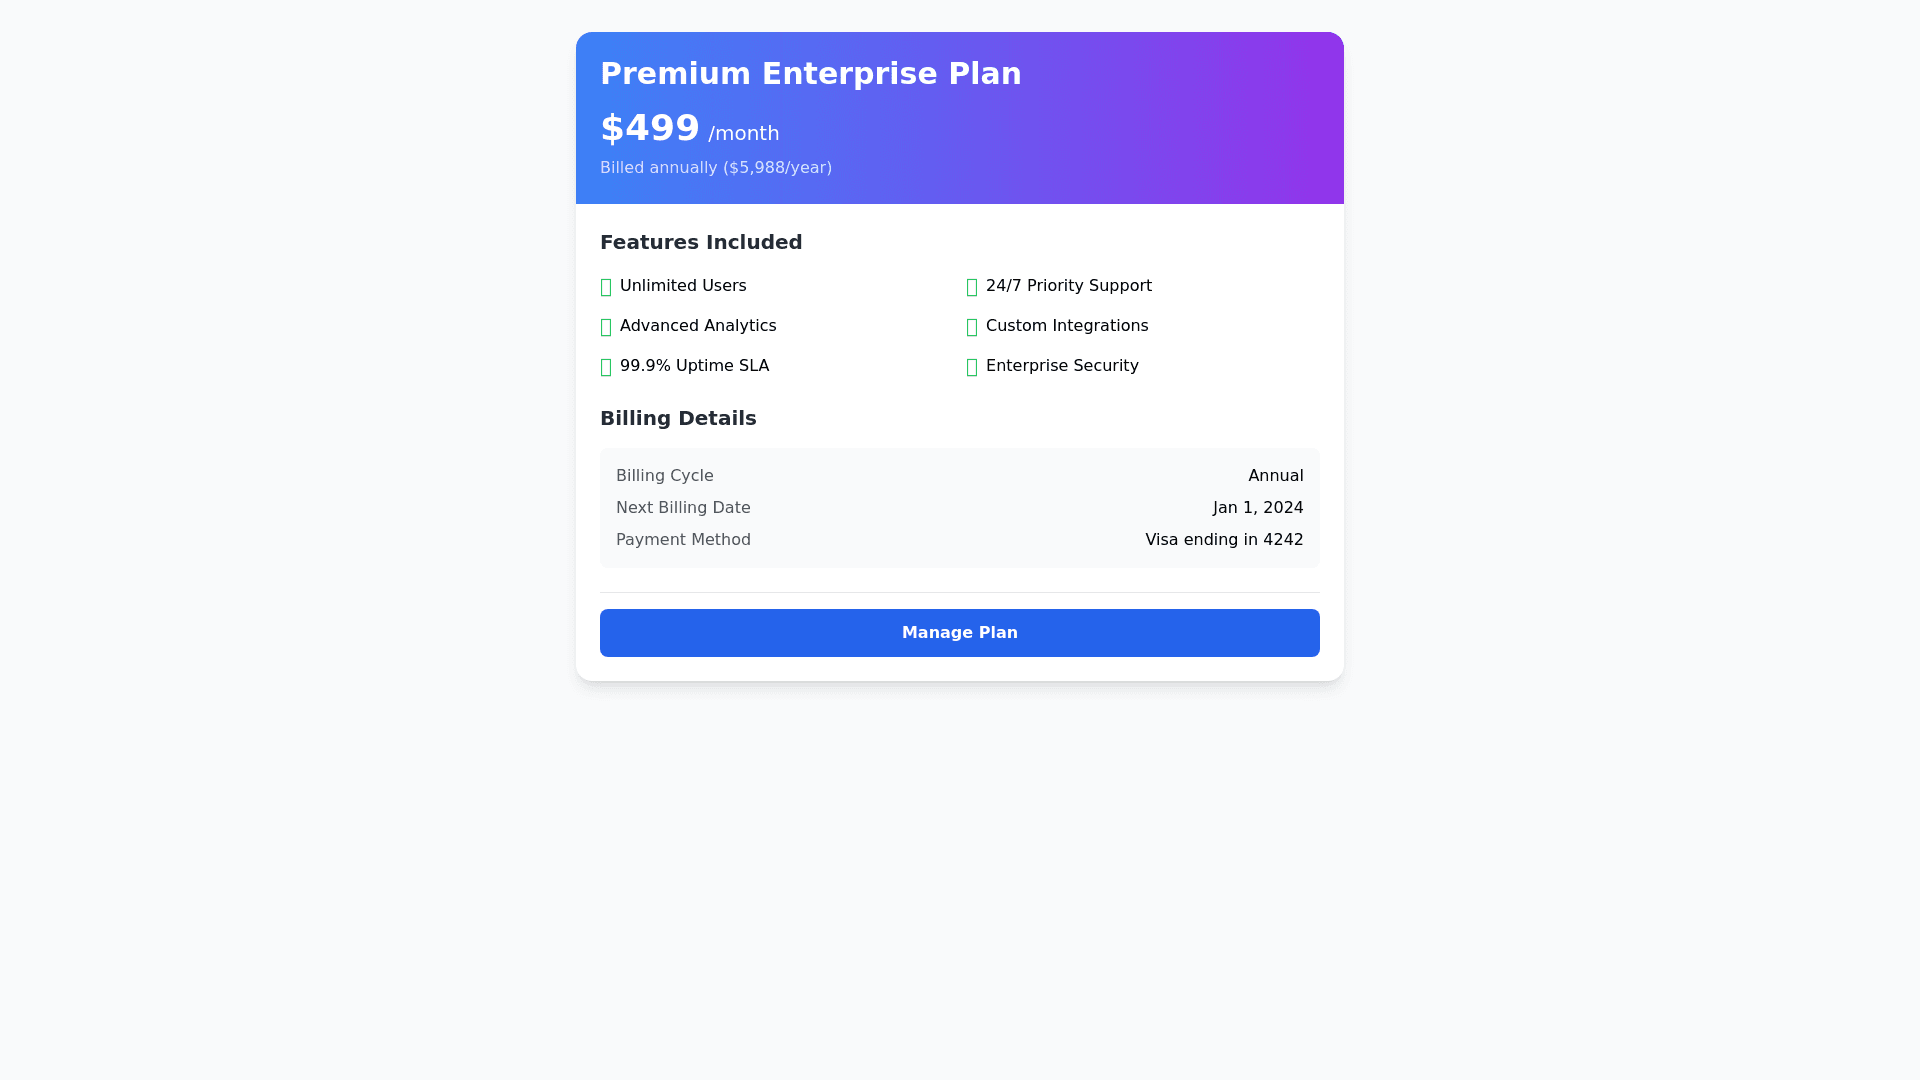This screenshot has width=1920, height=1080.
Task: Click the Billing Cycle label
Action: [665, 476]
